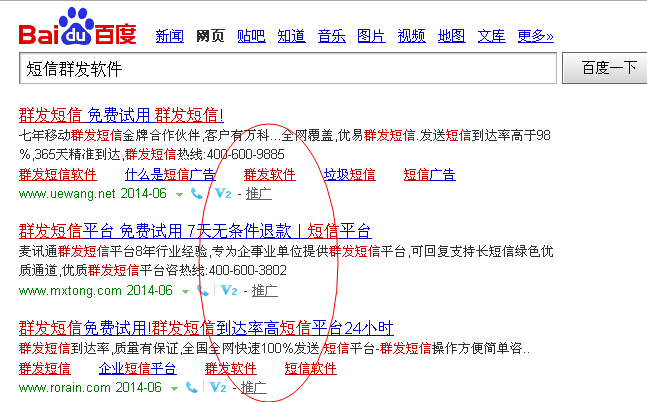The height and width of the screenshot is (402, 647).
Task: Open the 地图 tab
Action: [451, 36]
